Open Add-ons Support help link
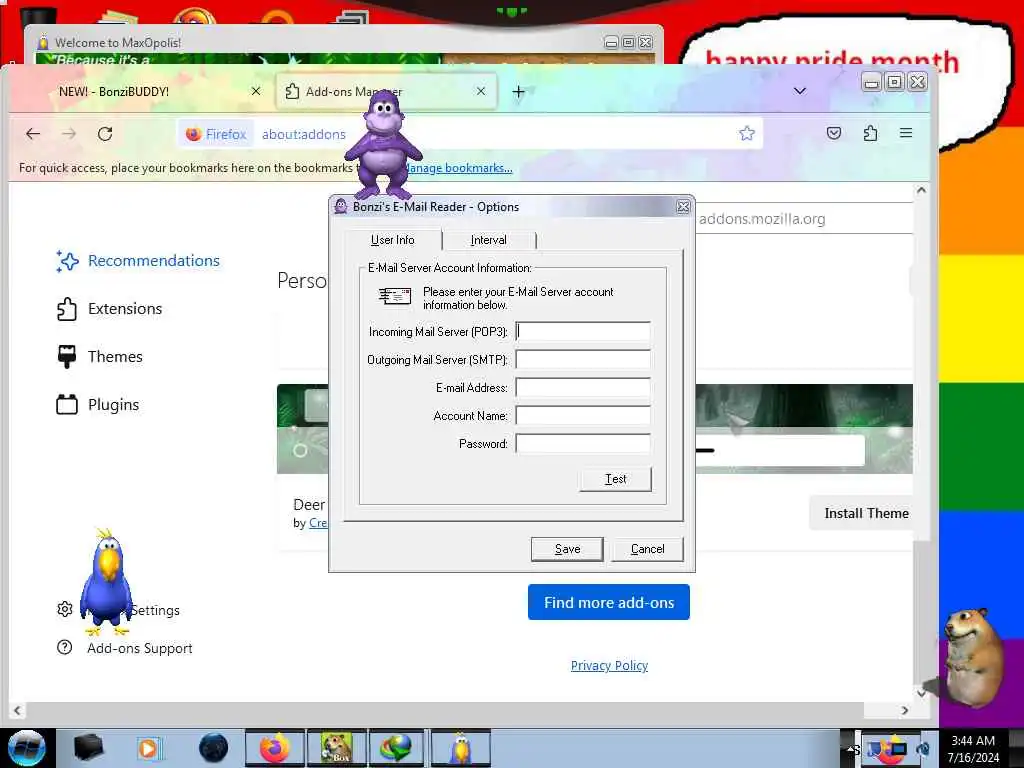 click(125, 648)
